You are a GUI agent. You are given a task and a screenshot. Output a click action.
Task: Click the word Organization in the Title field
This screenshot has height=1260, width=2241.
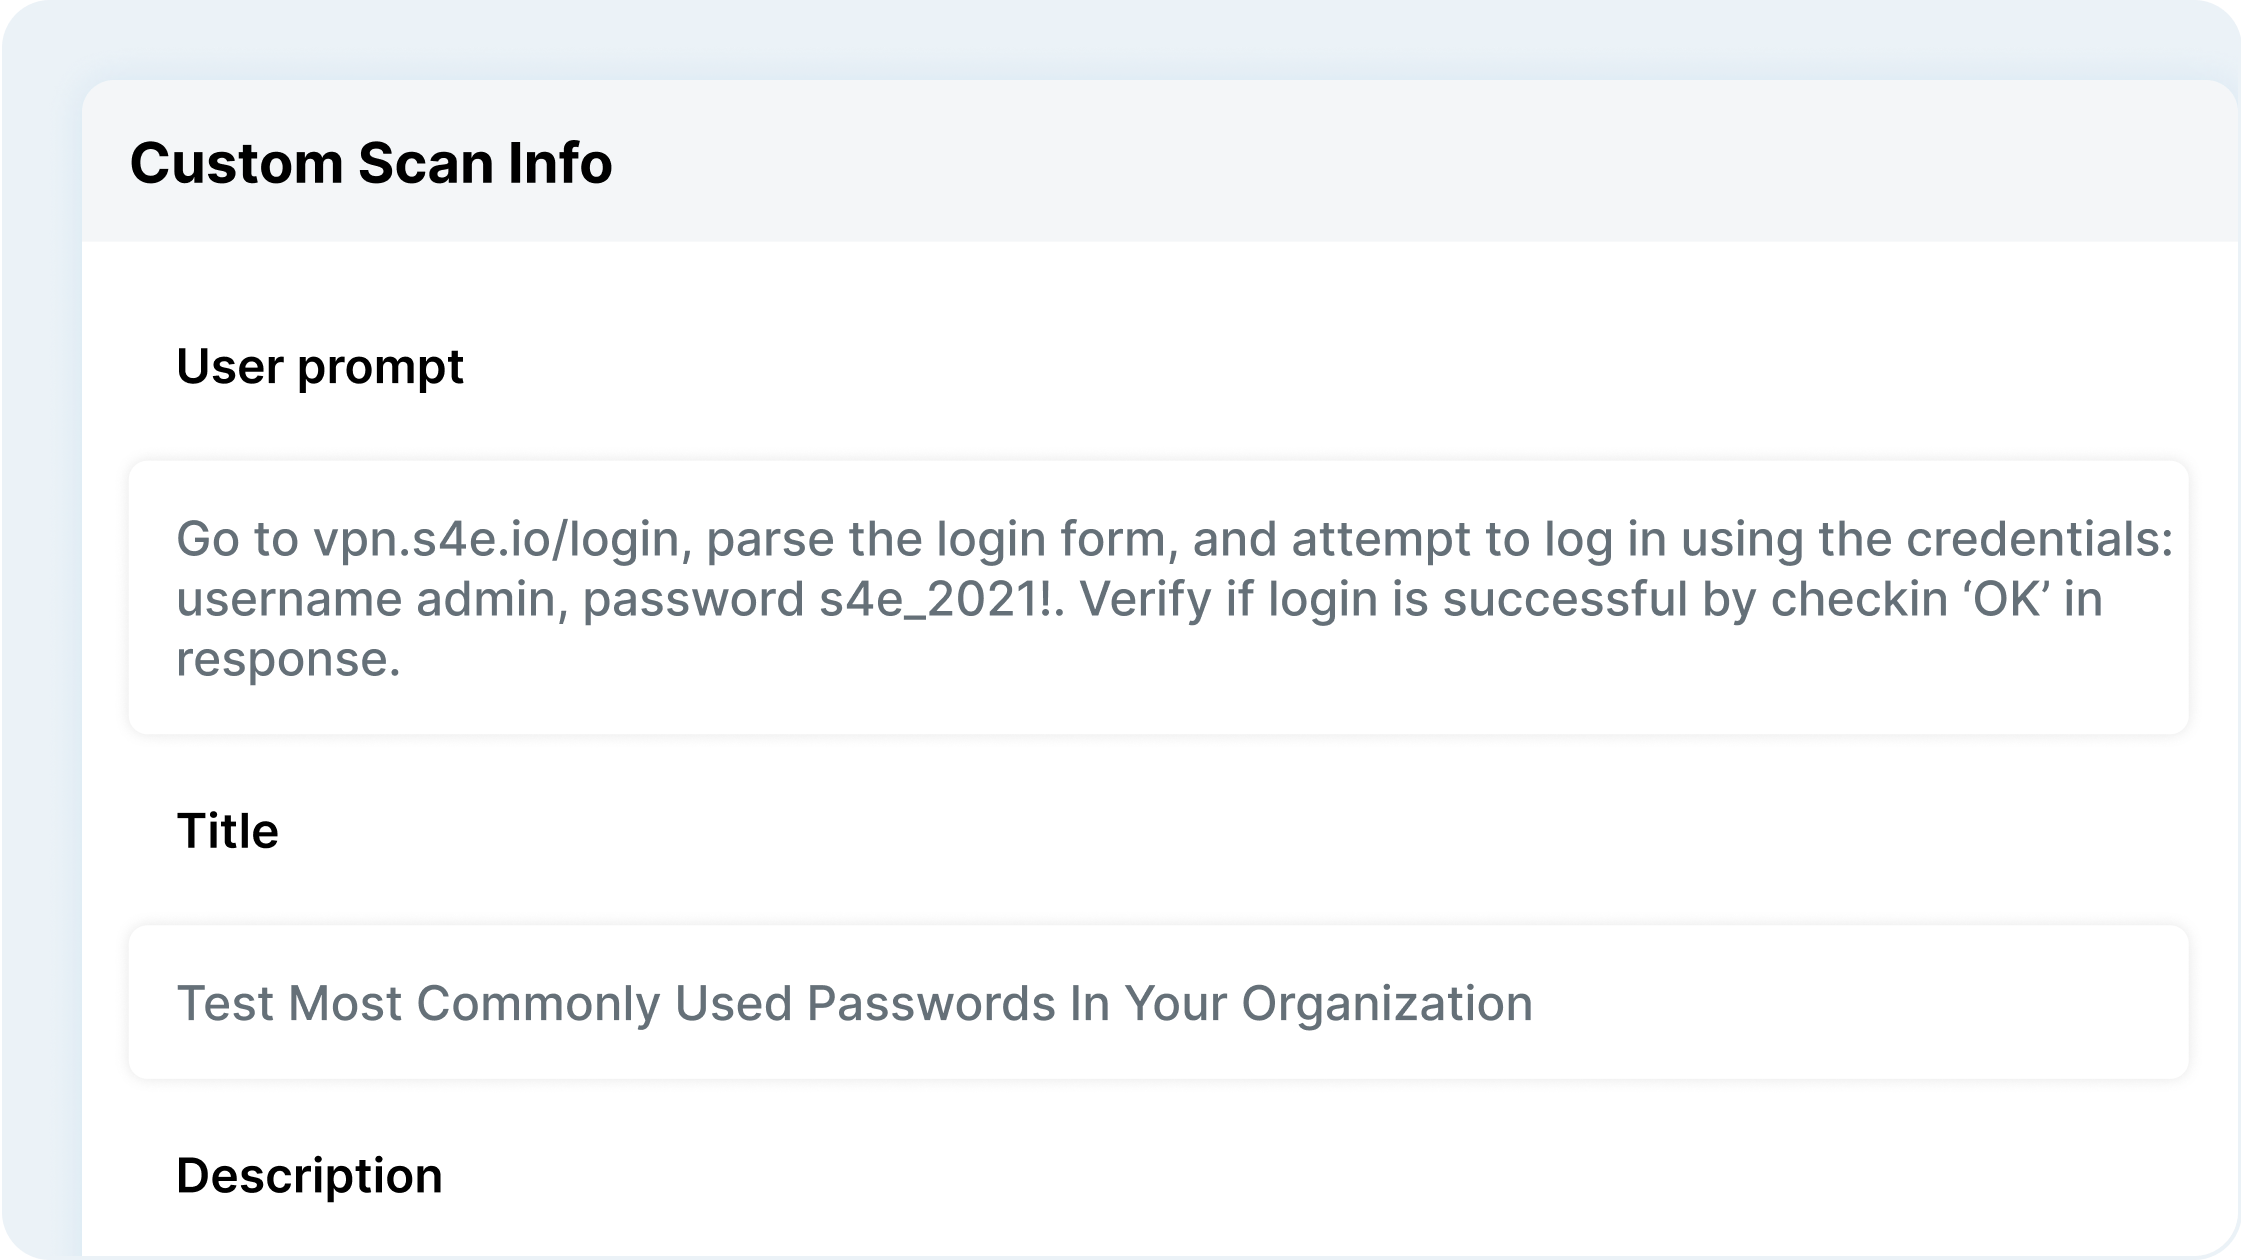(x=1386, y=1004)
